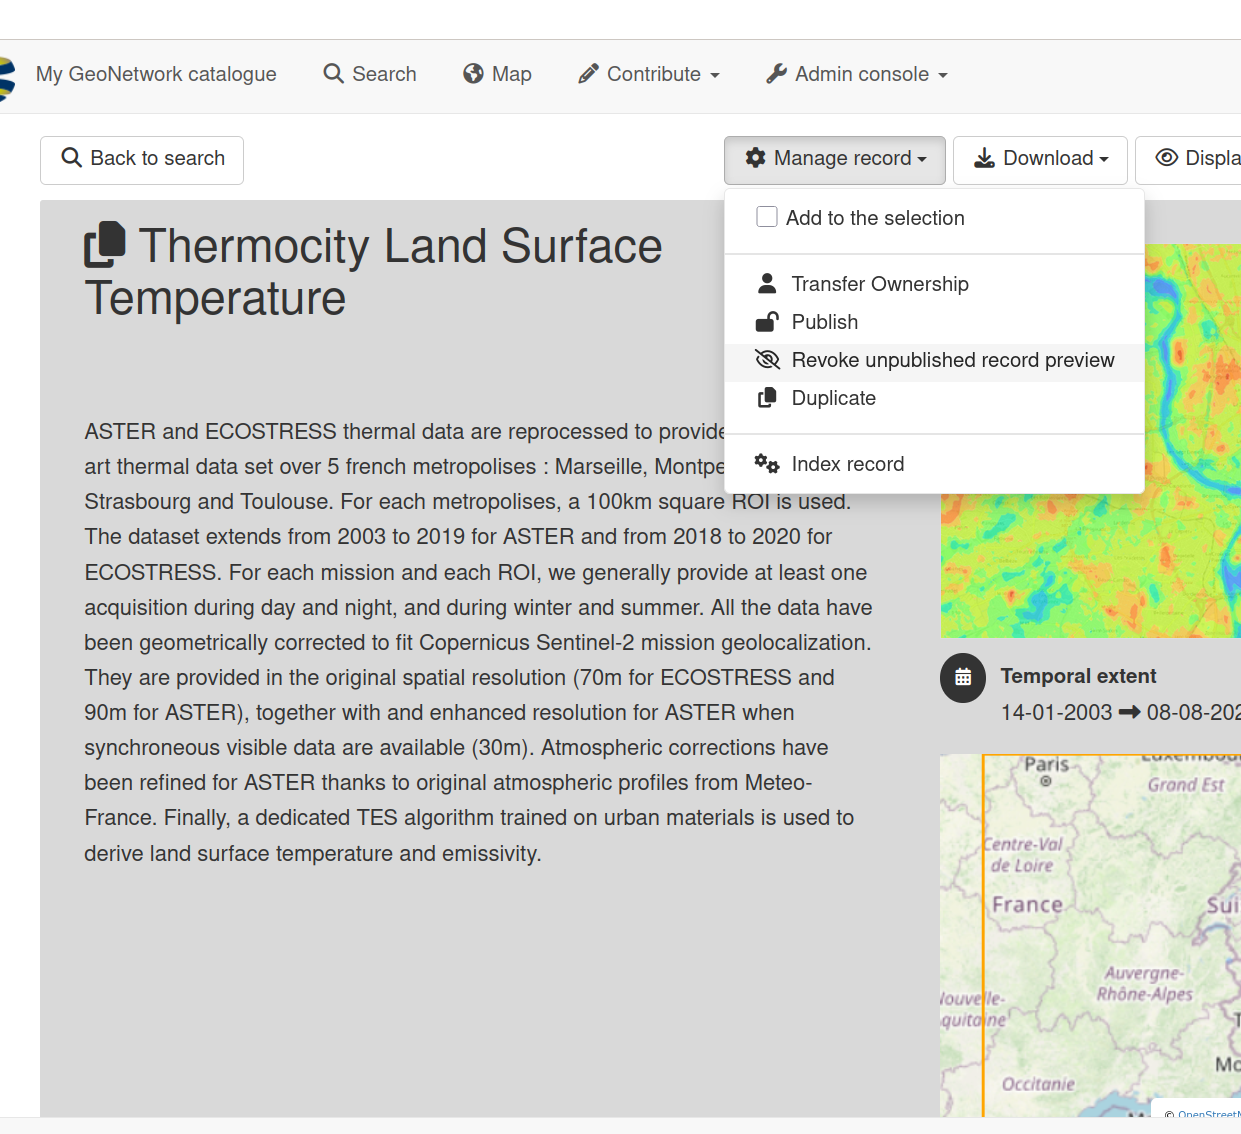
Task: Select Duplicate in the record menu
Action: coord(833,398)
